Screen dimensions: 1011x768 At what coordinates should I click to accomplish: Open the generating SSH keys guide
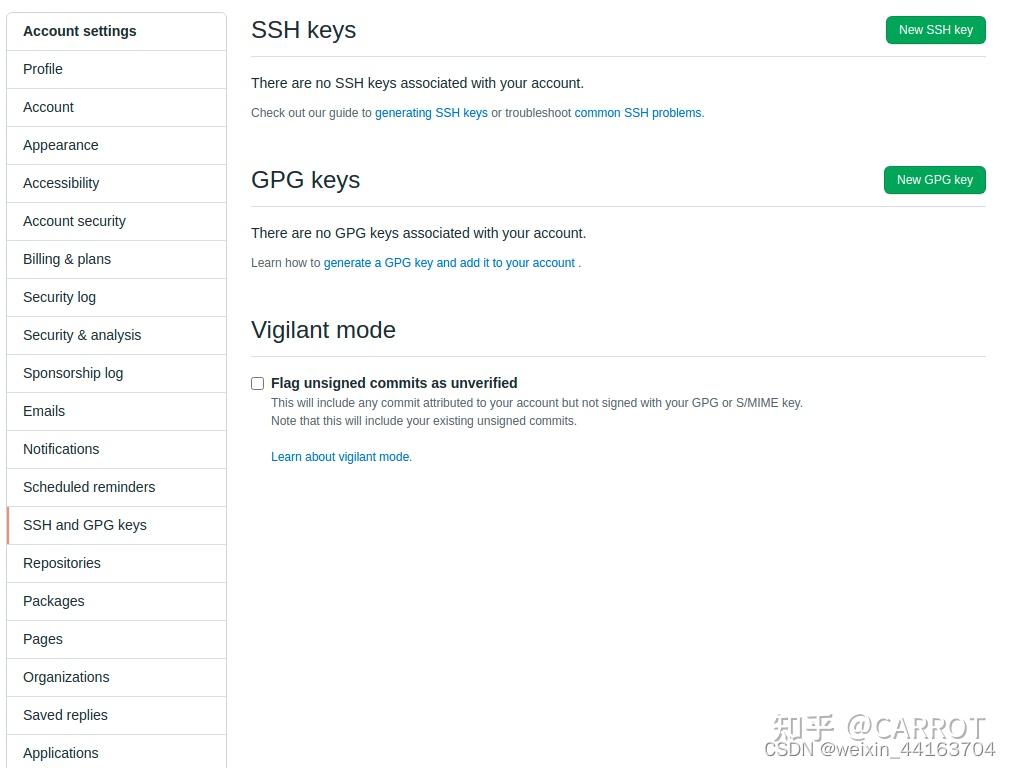point(431,113)
